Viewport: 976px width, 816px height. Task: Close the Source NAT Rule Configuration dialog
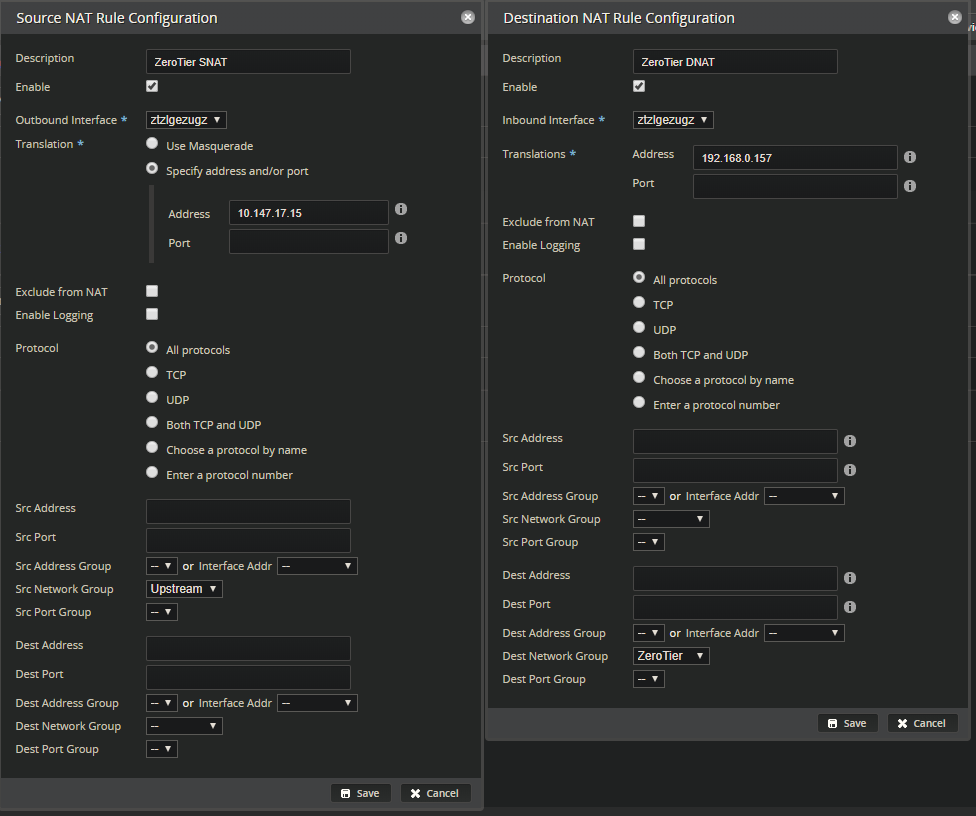pos(468,17)
